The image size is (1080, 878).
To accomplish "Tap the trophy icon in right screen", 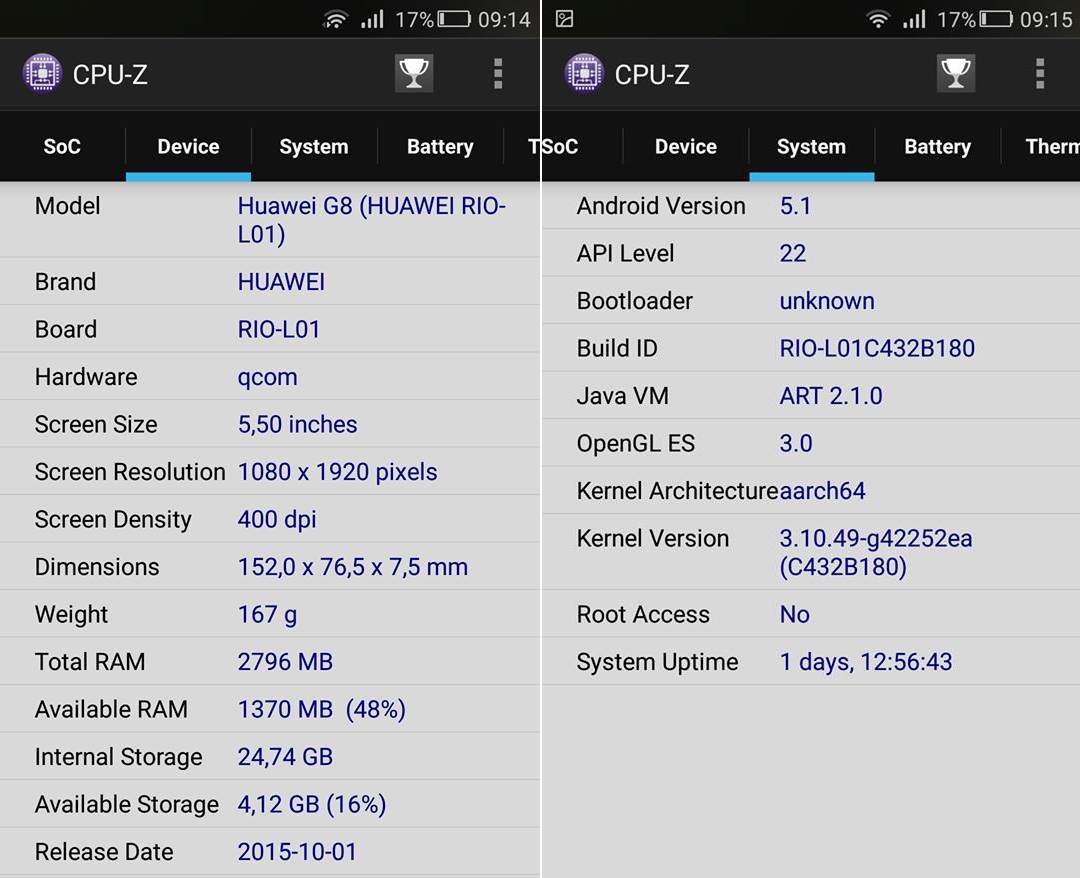I will point(956,73).
